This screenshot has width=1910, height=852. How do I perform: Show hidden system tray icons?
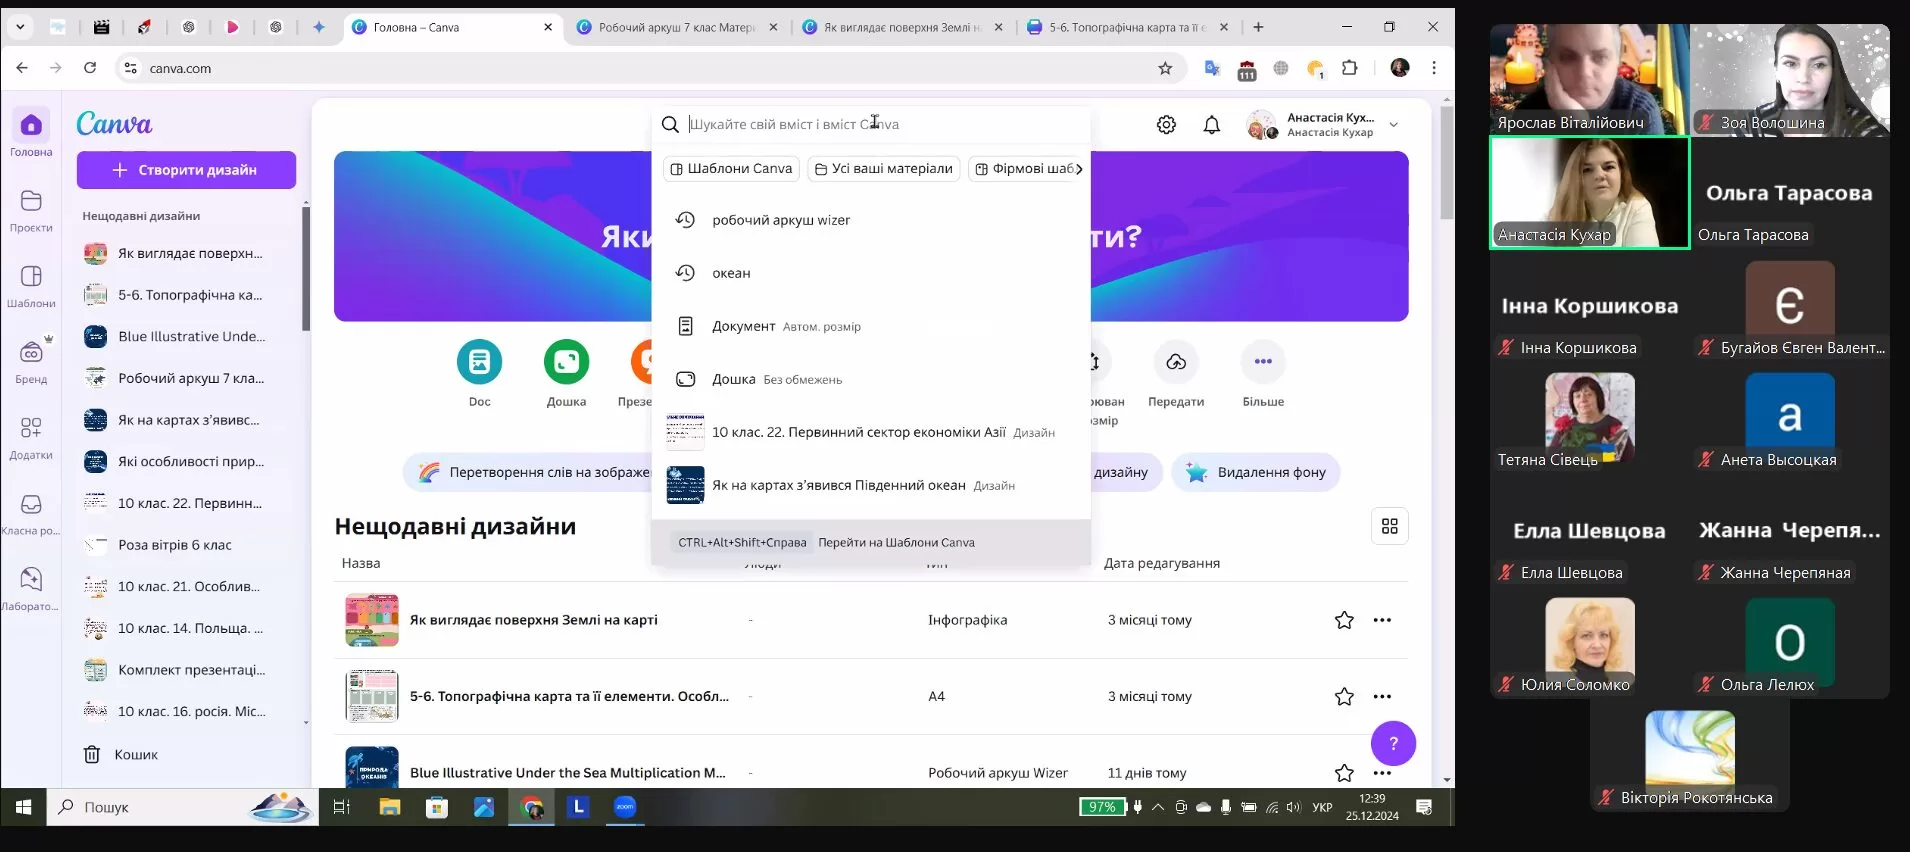pos(1158,807)
